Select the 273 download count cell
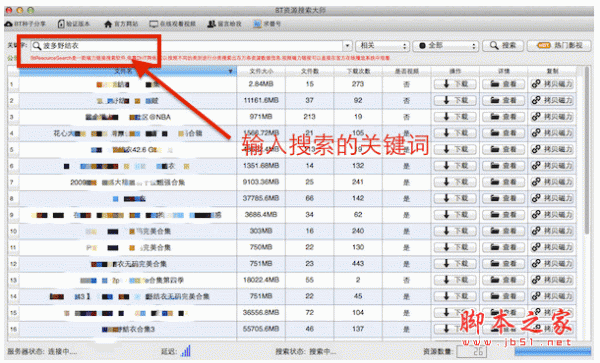Screen dimensions: 600x363 click(x=358, y=84)
